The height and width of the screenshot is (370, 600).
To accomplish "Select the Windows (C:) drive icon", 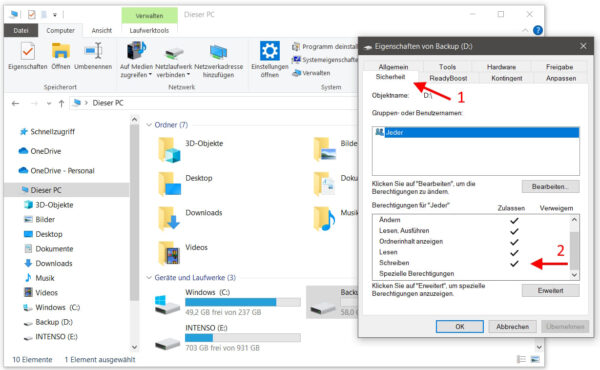I will (x=167, y=305).
